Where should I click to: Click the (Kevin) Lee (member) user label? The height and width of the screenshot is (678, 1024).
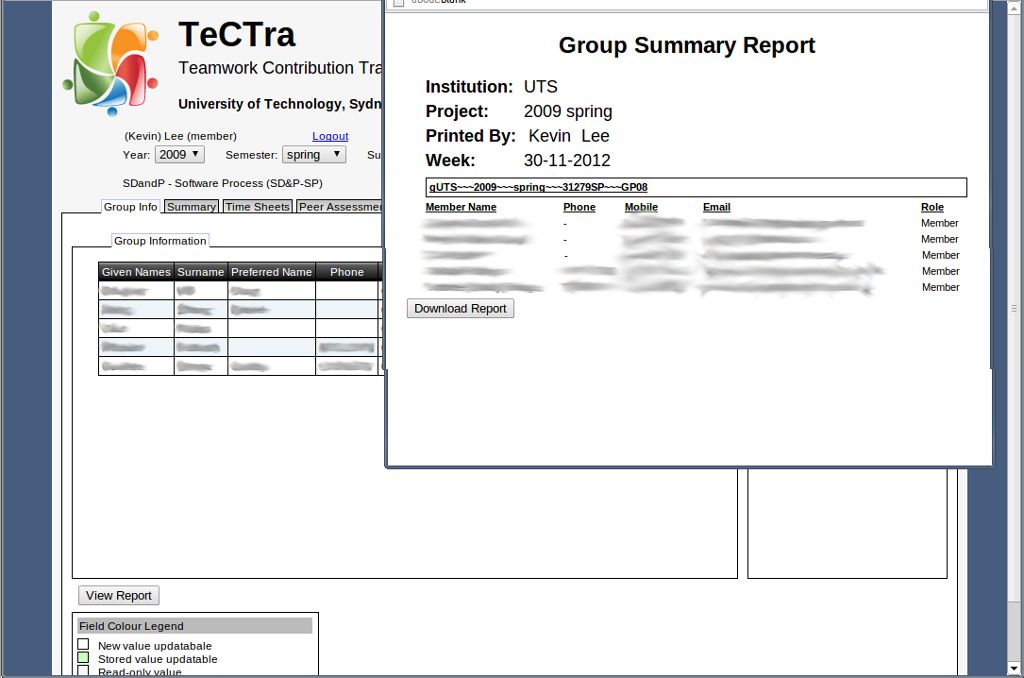coord(181,136)
